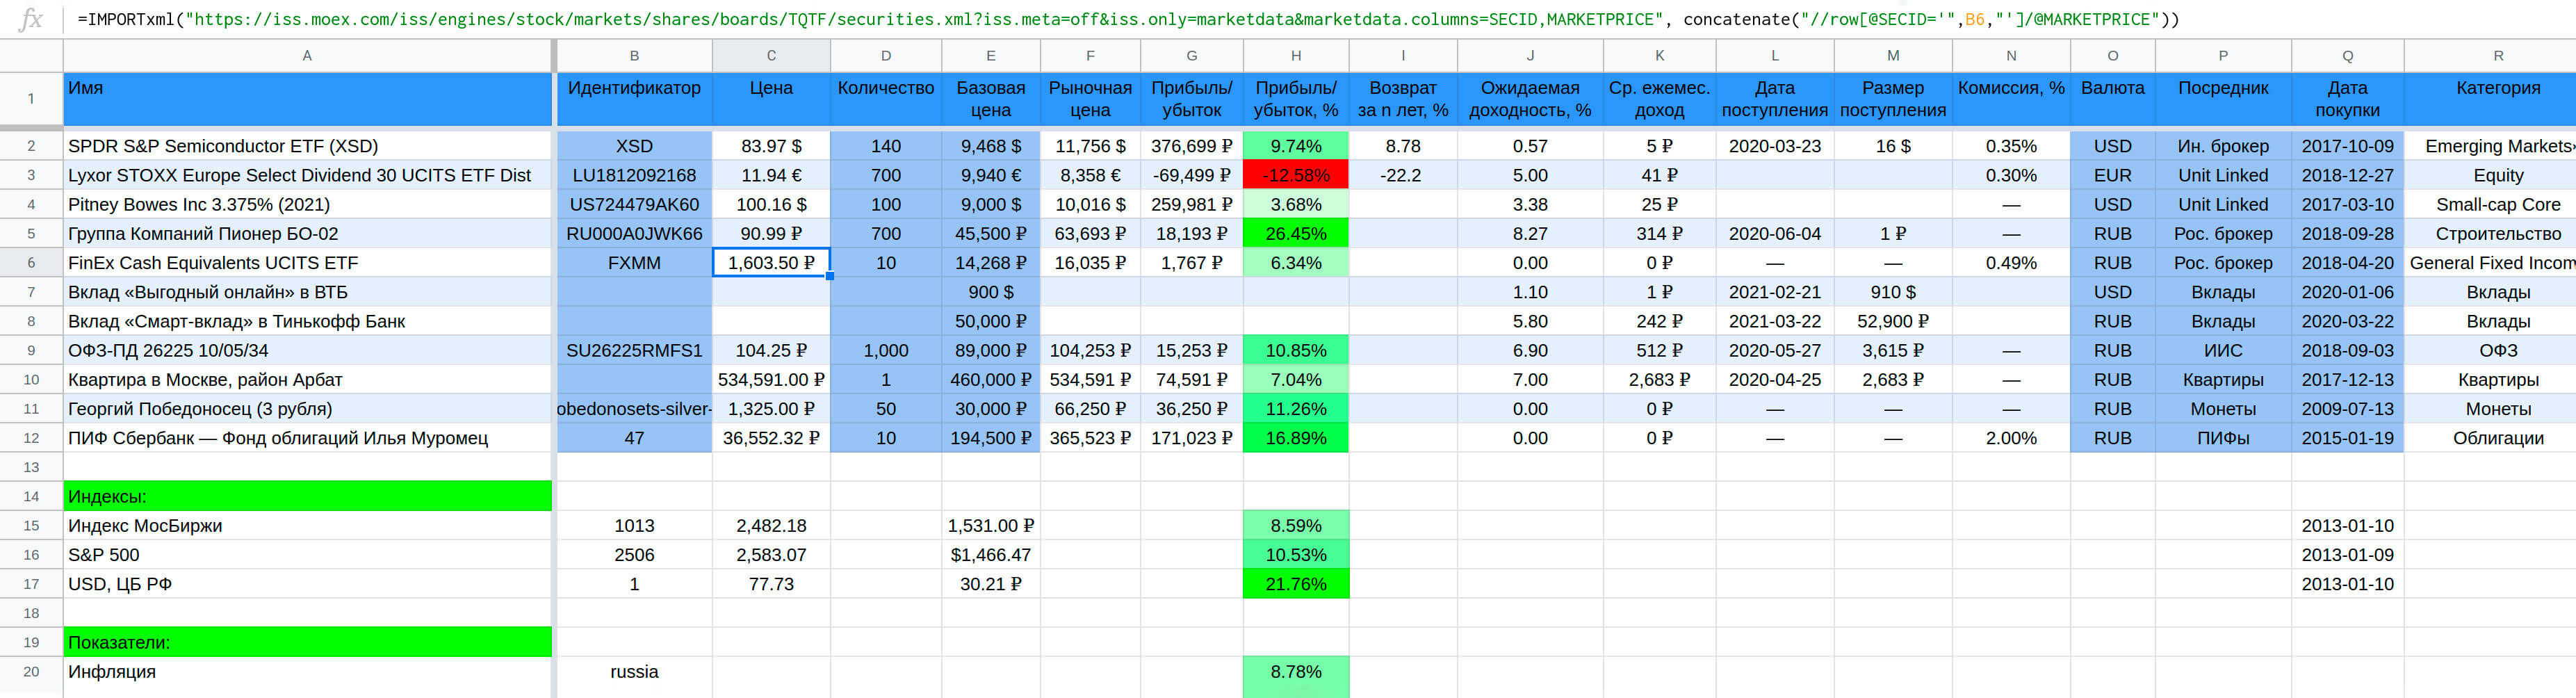Click into the formula bar IMPORTXML text
Viewport: 2576px width, 698px height.
click(1127, 19)
